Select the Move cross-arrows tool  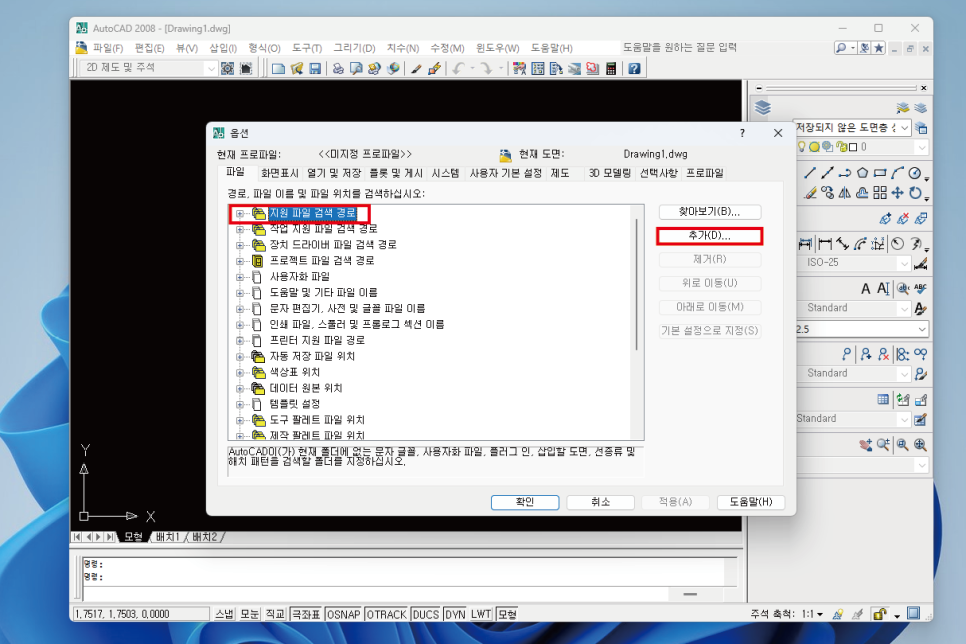click(898, 193)
